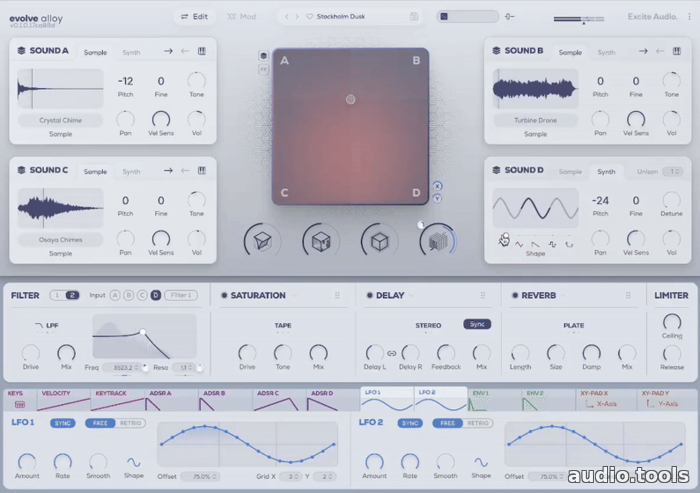Image resolution: width=700 pixels, height=493 pixels.
Task: Click the Filter 1 routing button
Action: 181,295
